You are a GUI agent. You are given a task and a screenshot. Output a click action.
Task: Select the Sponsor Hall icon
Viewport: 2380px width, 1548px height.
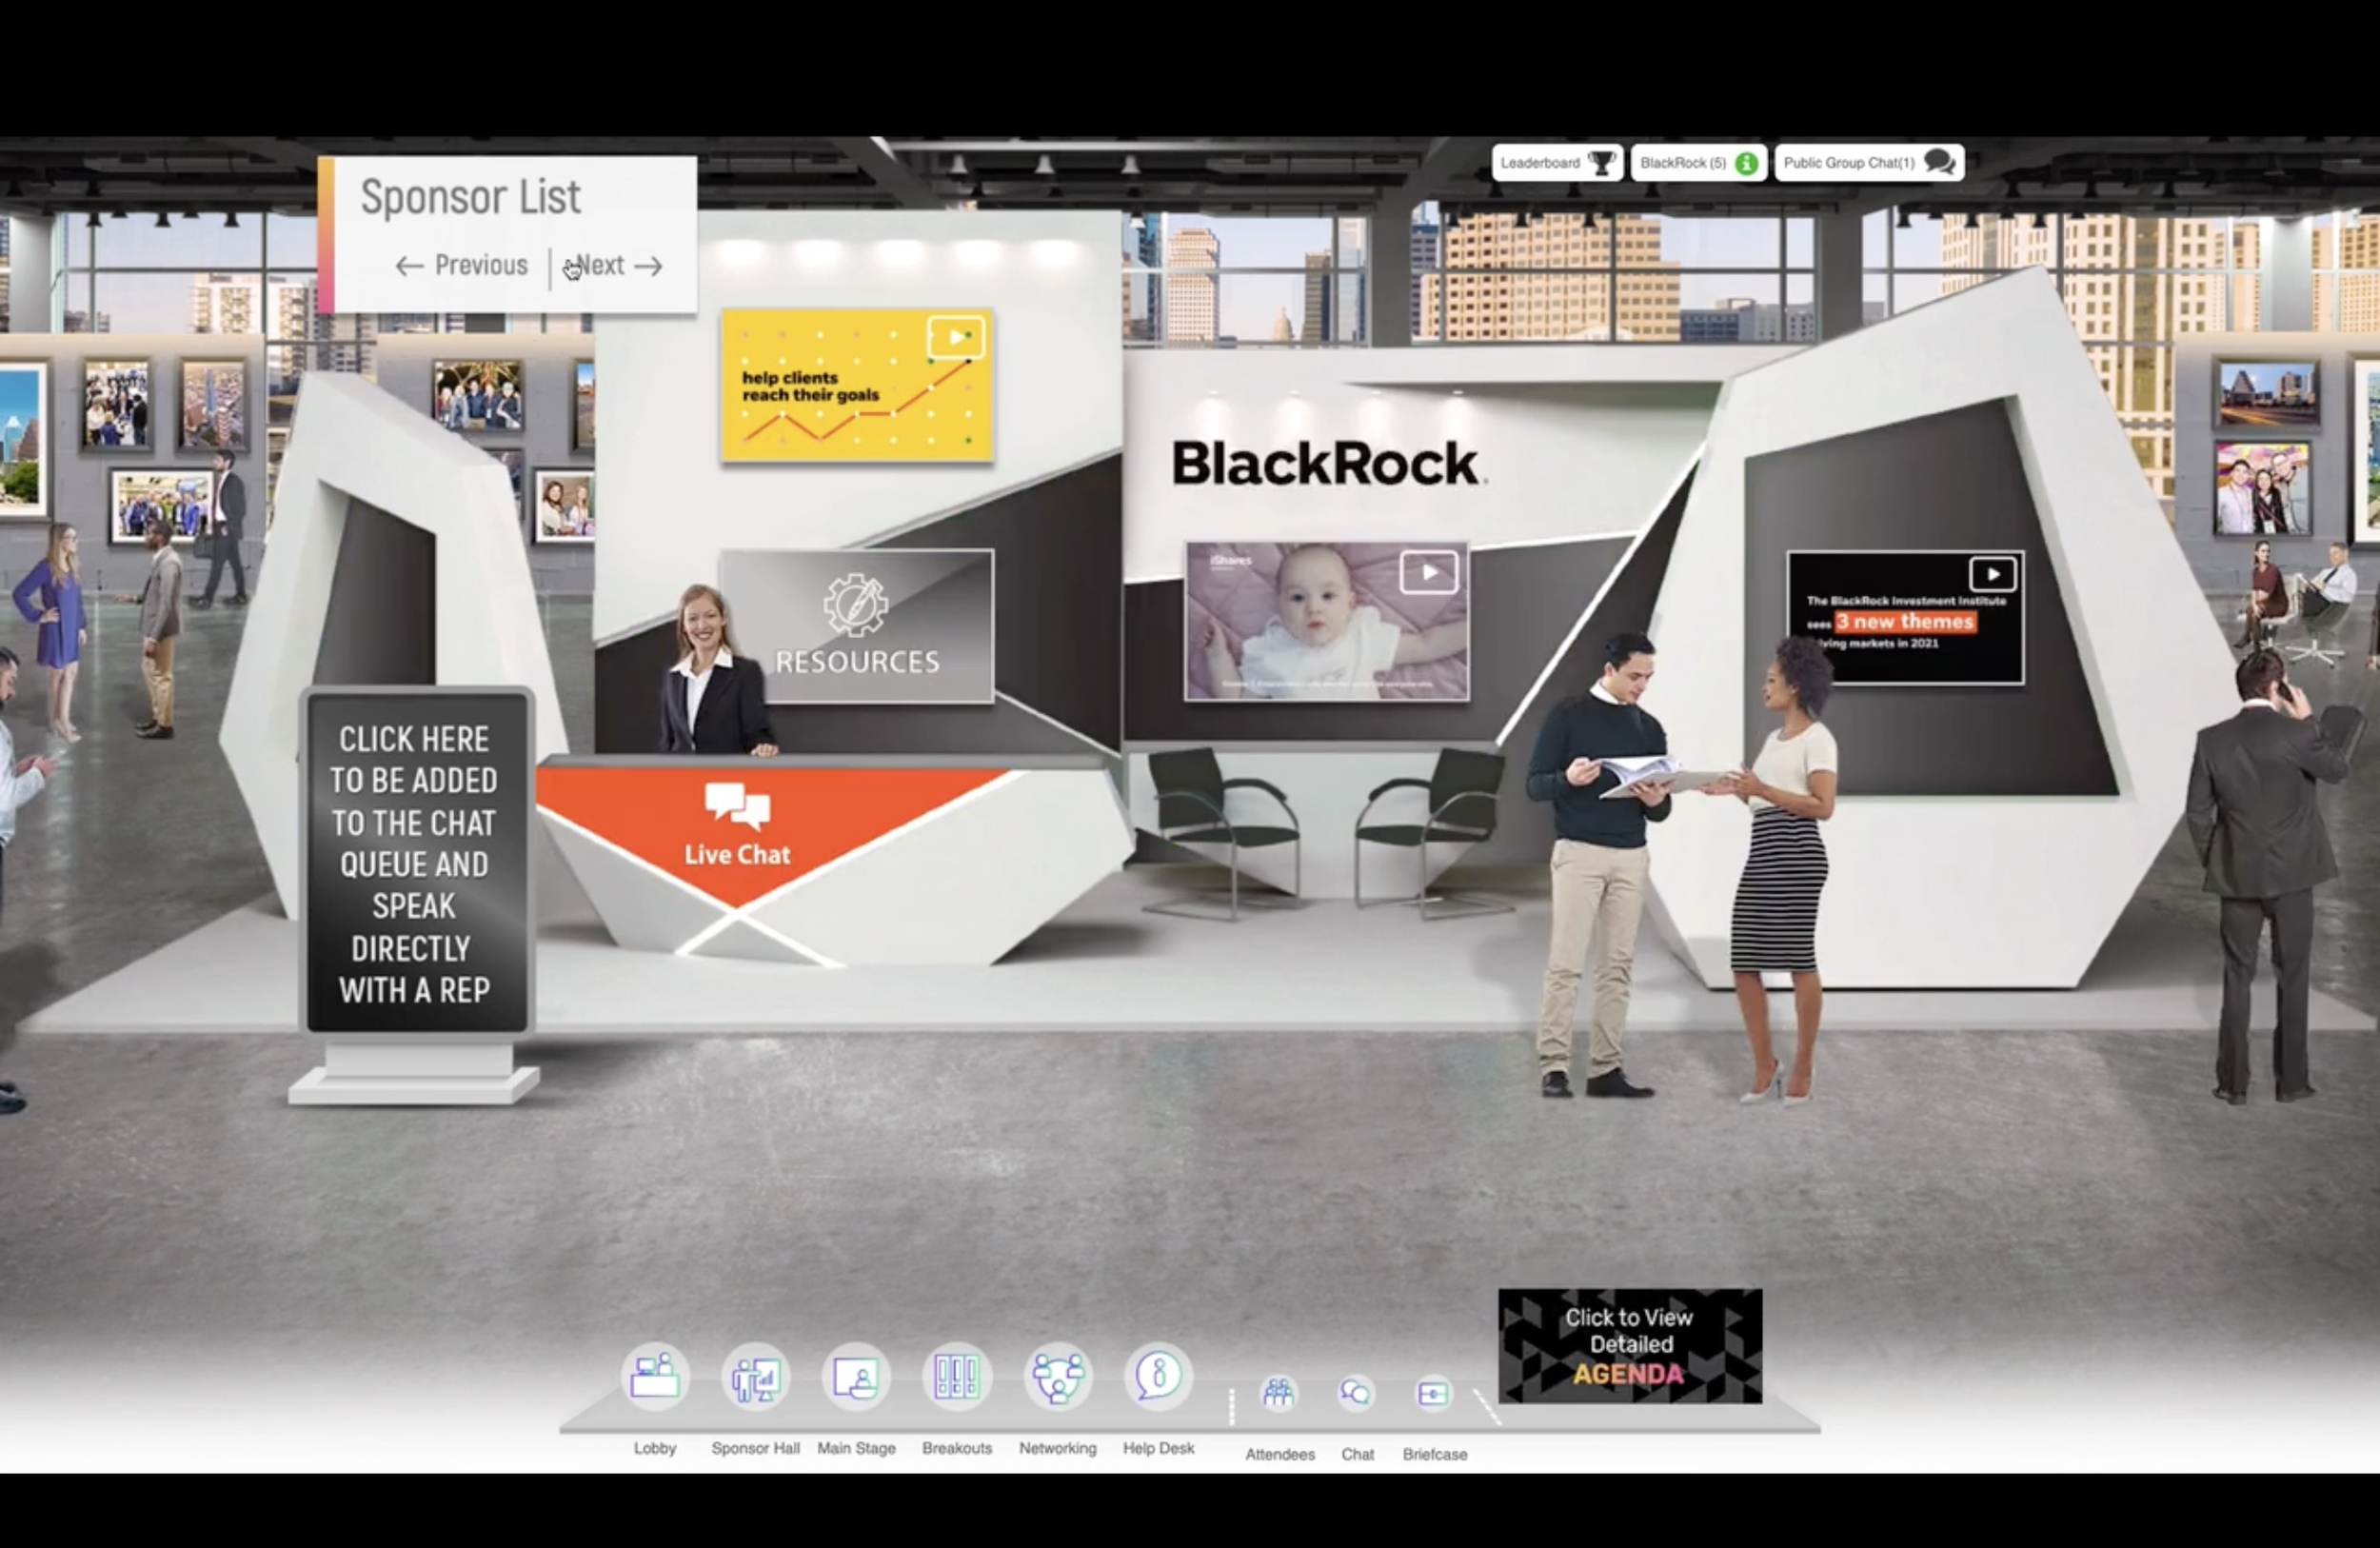click(x=755, y=1378)
